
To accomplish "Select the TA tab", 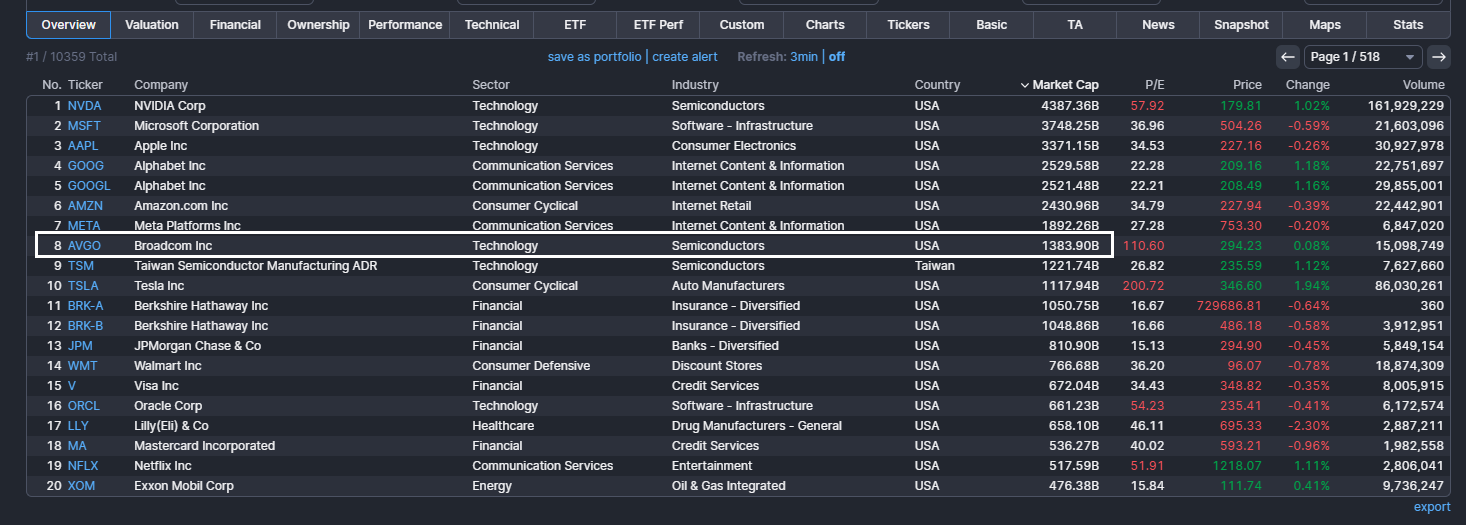I will tap(1075, 25).
